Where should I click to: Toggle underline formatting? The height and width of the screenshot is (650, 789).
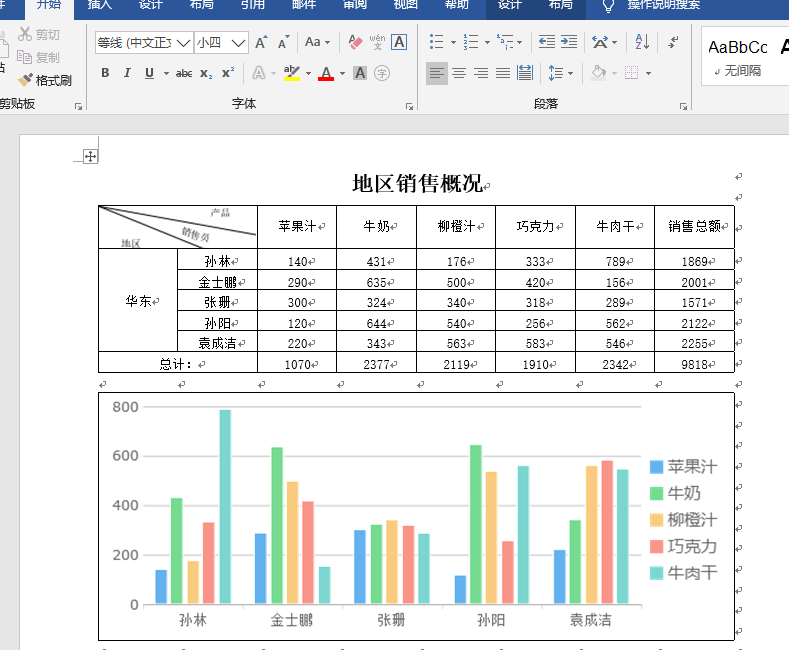coord(149,73)
